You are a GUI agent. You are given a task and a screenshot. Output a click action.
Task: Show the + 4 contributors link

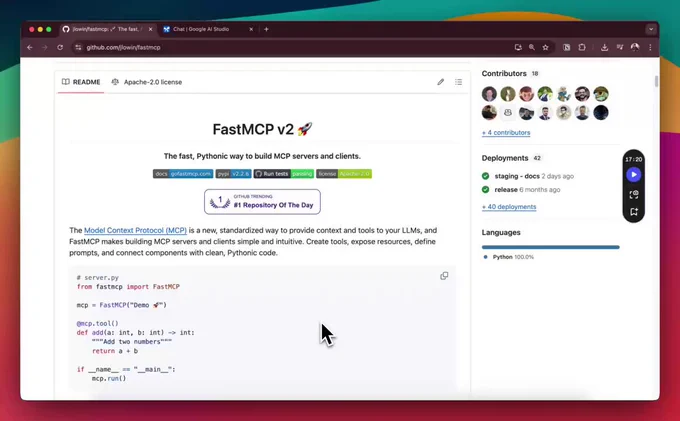click(506, 133)
